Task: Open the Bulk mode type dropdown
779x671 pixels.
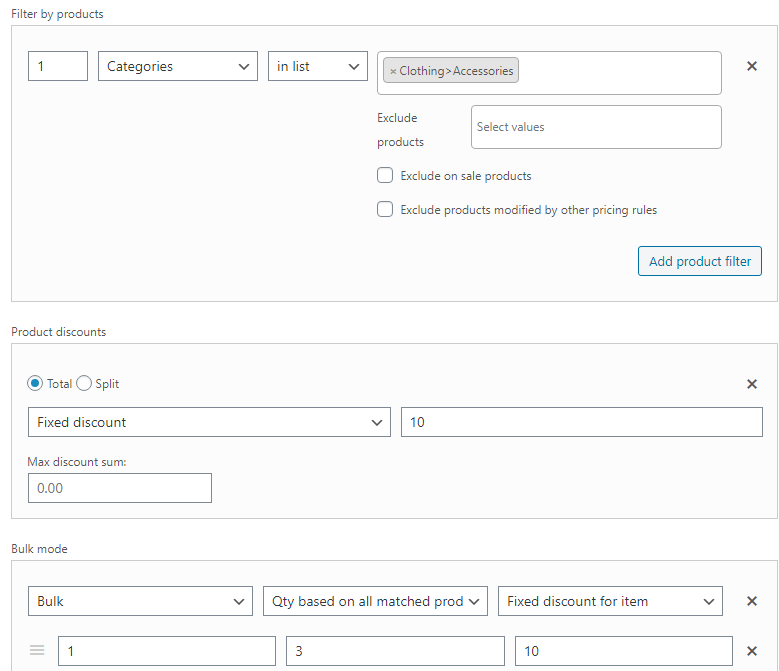Action: click(x=140, y=601)
